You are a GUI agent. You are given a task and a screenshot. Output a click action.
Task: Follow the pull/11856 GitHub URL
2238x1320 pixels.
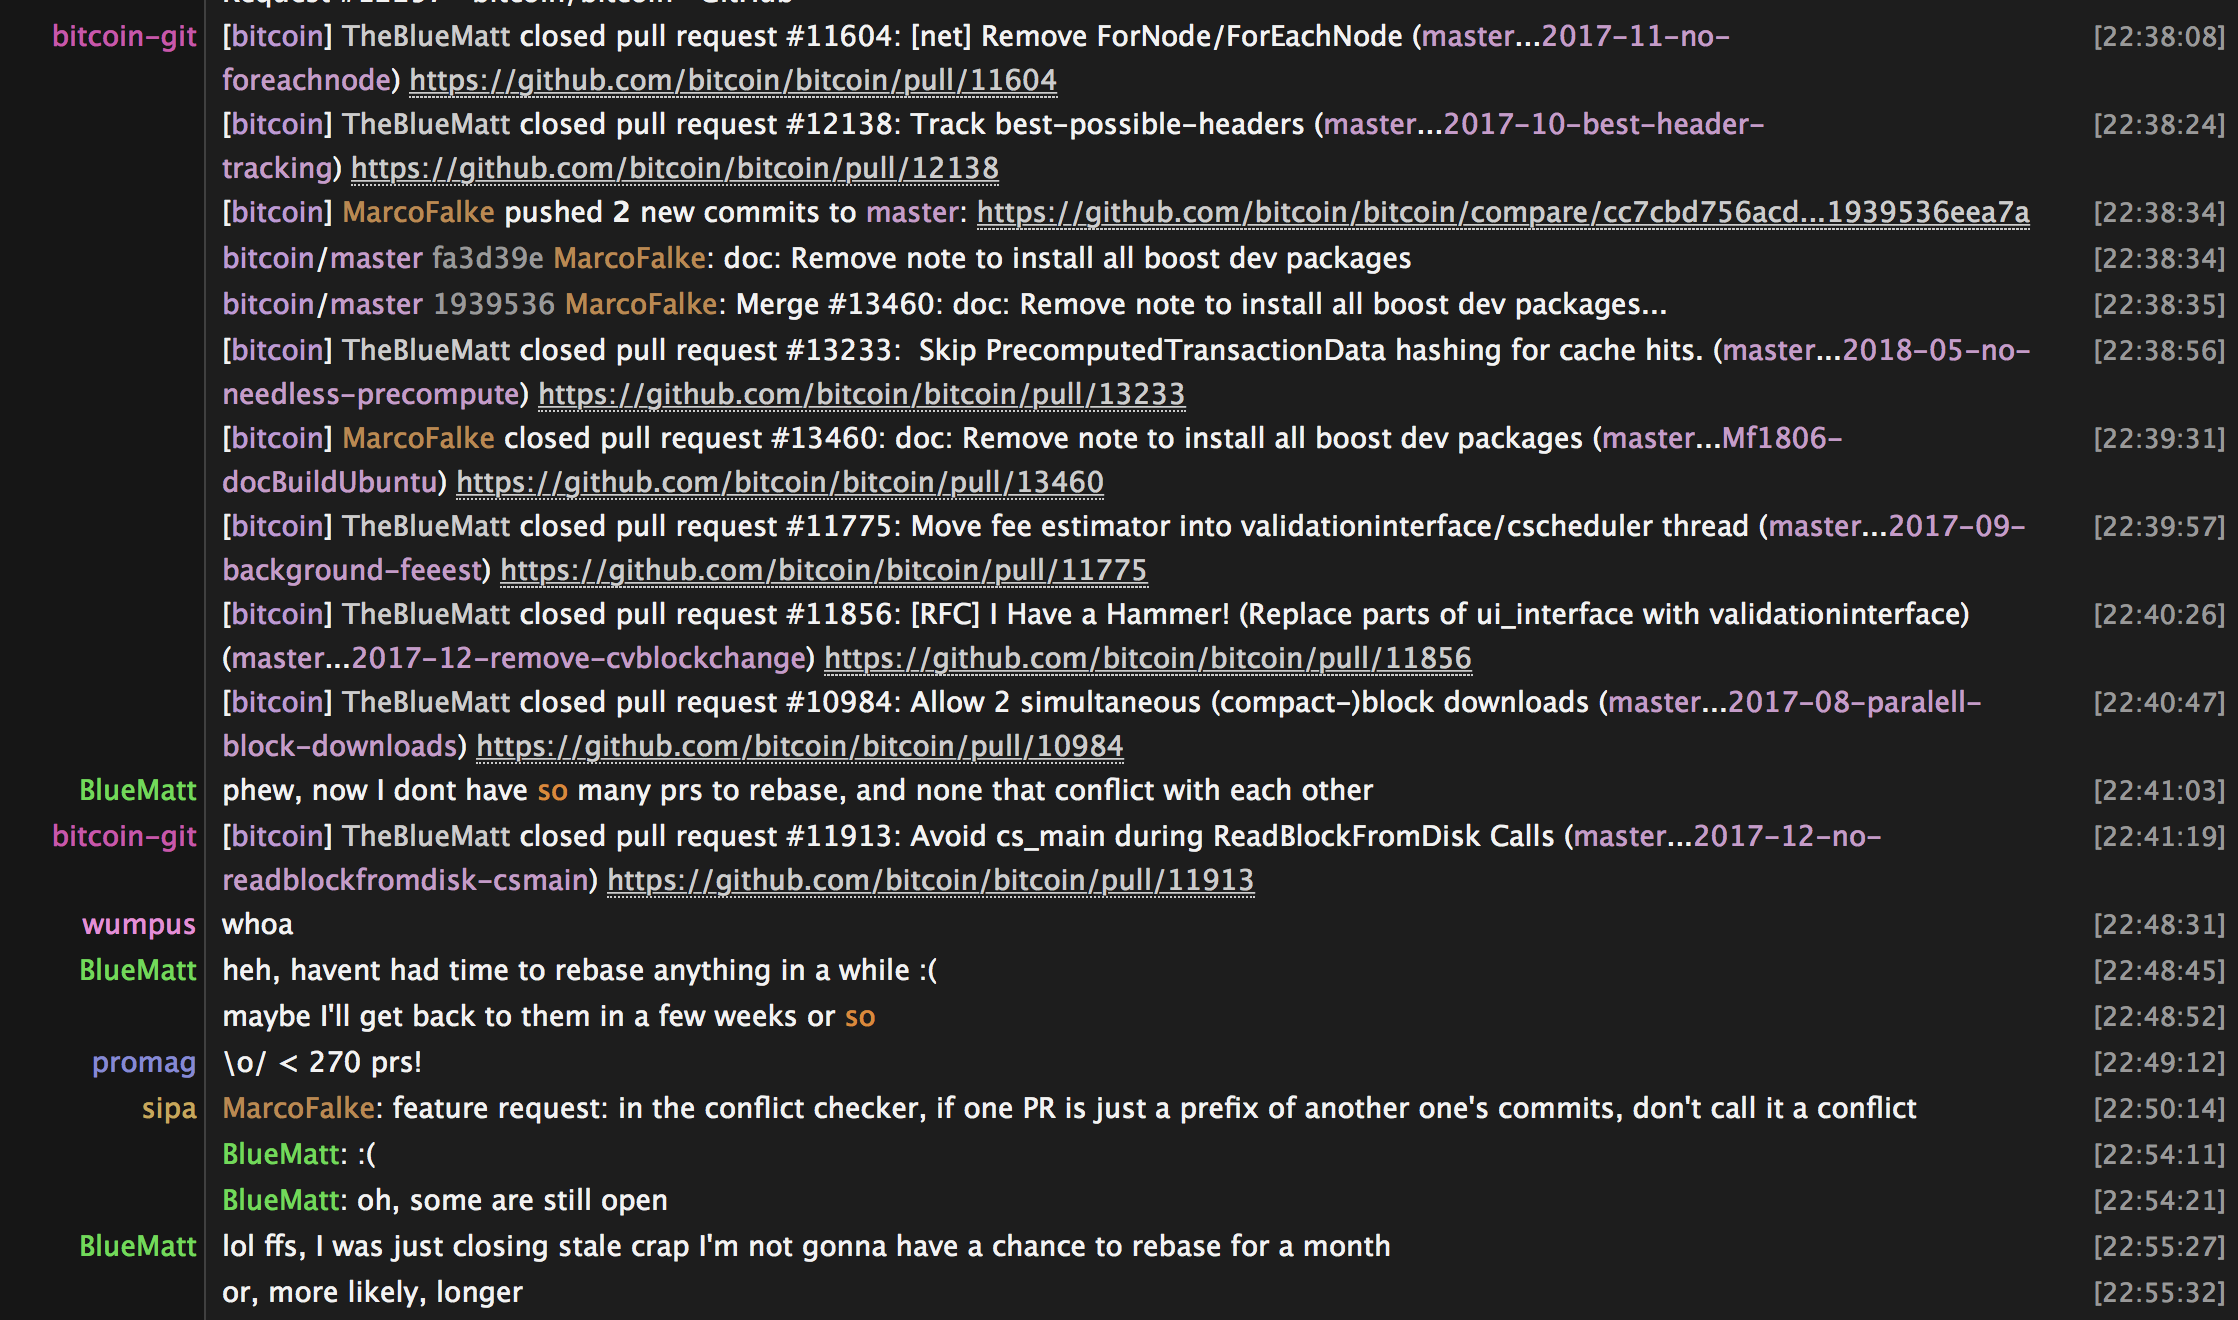pyautogui.click(x=1147, y=658)
